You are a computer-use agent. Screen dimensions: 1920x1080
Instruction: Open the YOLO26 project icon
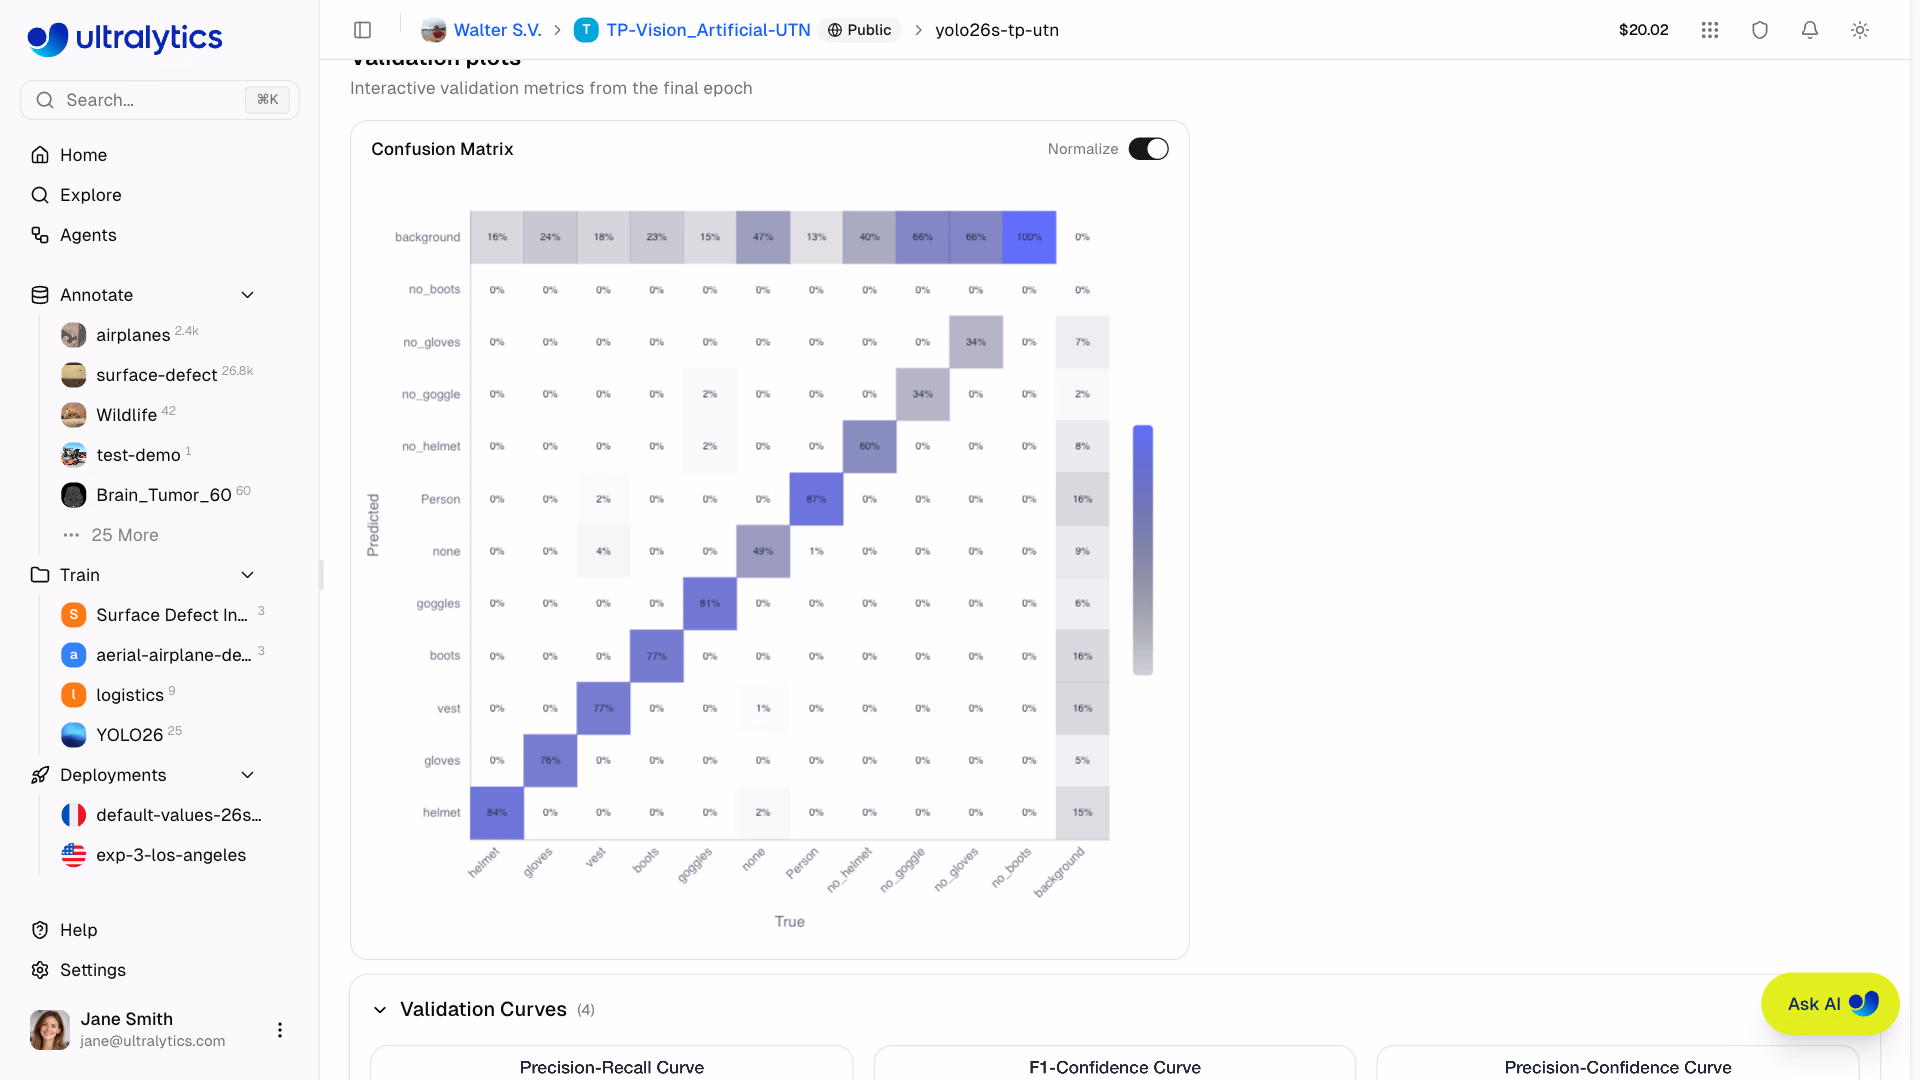pos(74,735)
